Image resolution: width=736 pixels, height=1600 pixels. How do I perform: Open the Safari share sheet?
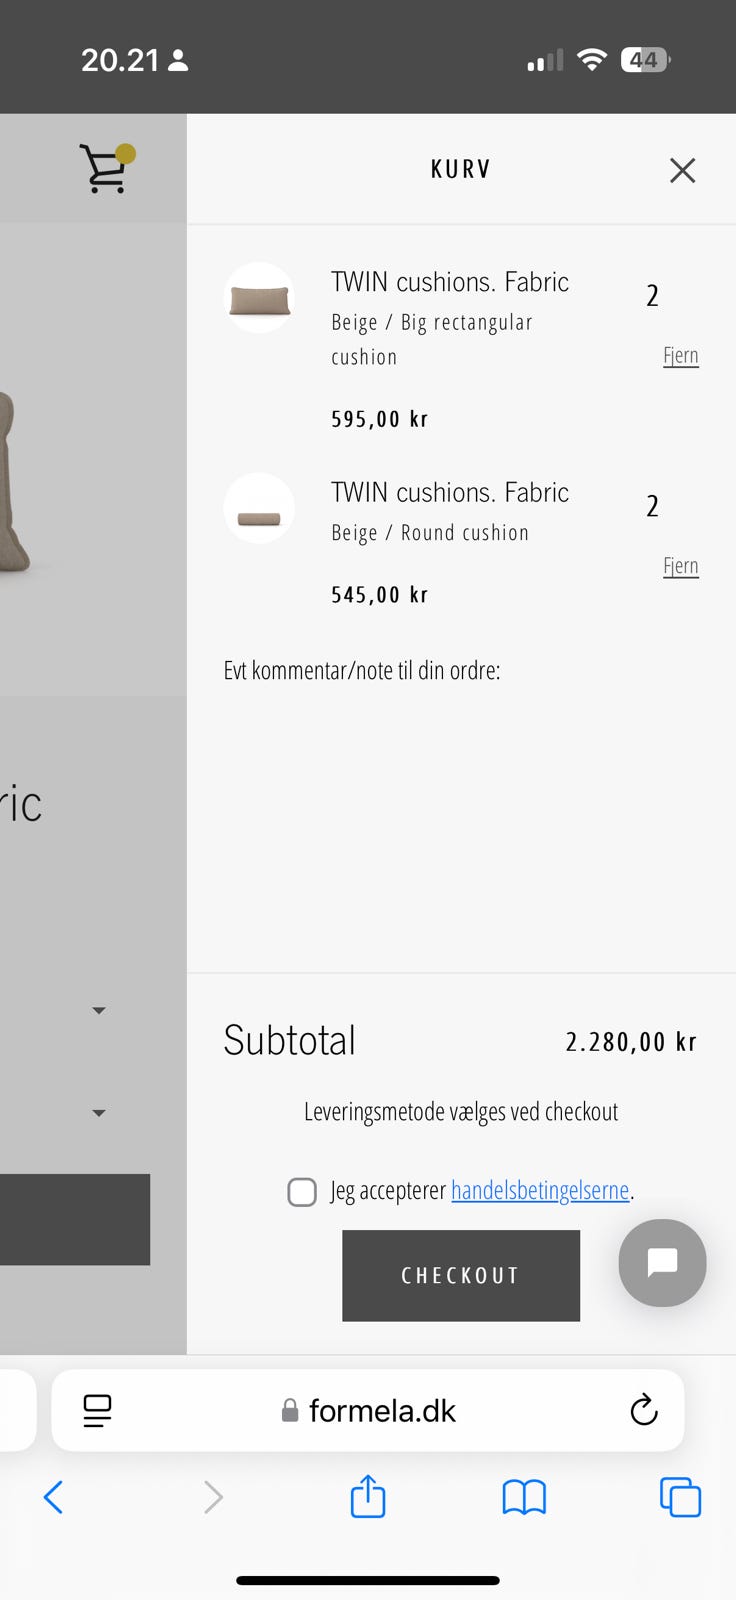(368, 1497)
